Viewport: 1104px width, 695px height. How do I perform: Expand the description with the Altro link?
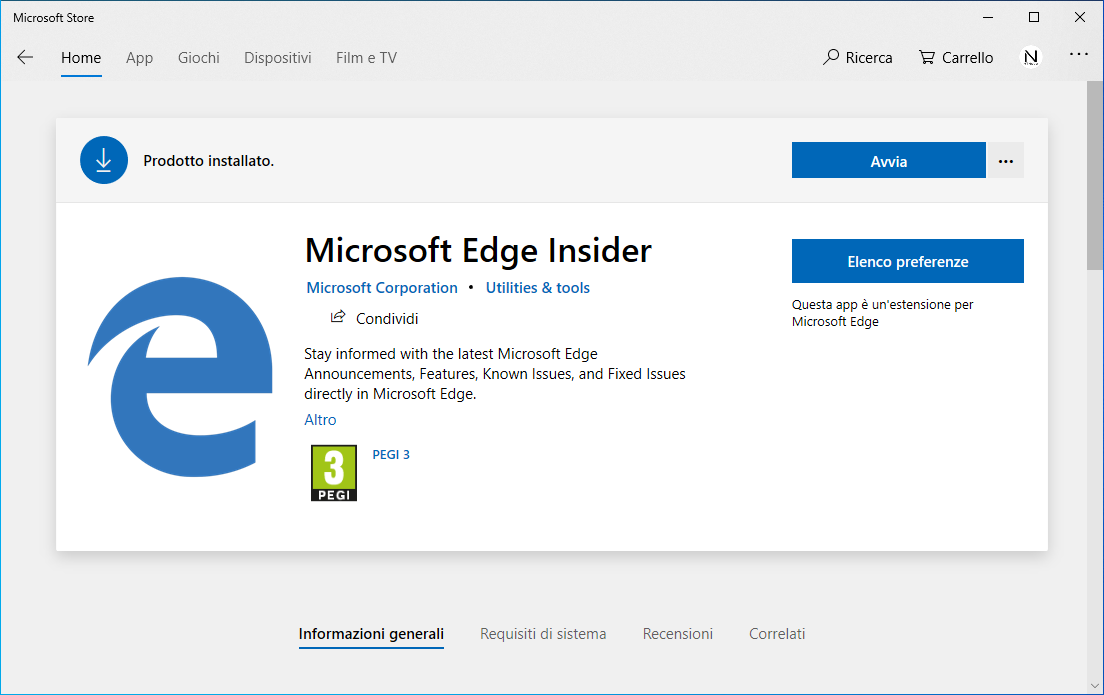tap(320, 420)
